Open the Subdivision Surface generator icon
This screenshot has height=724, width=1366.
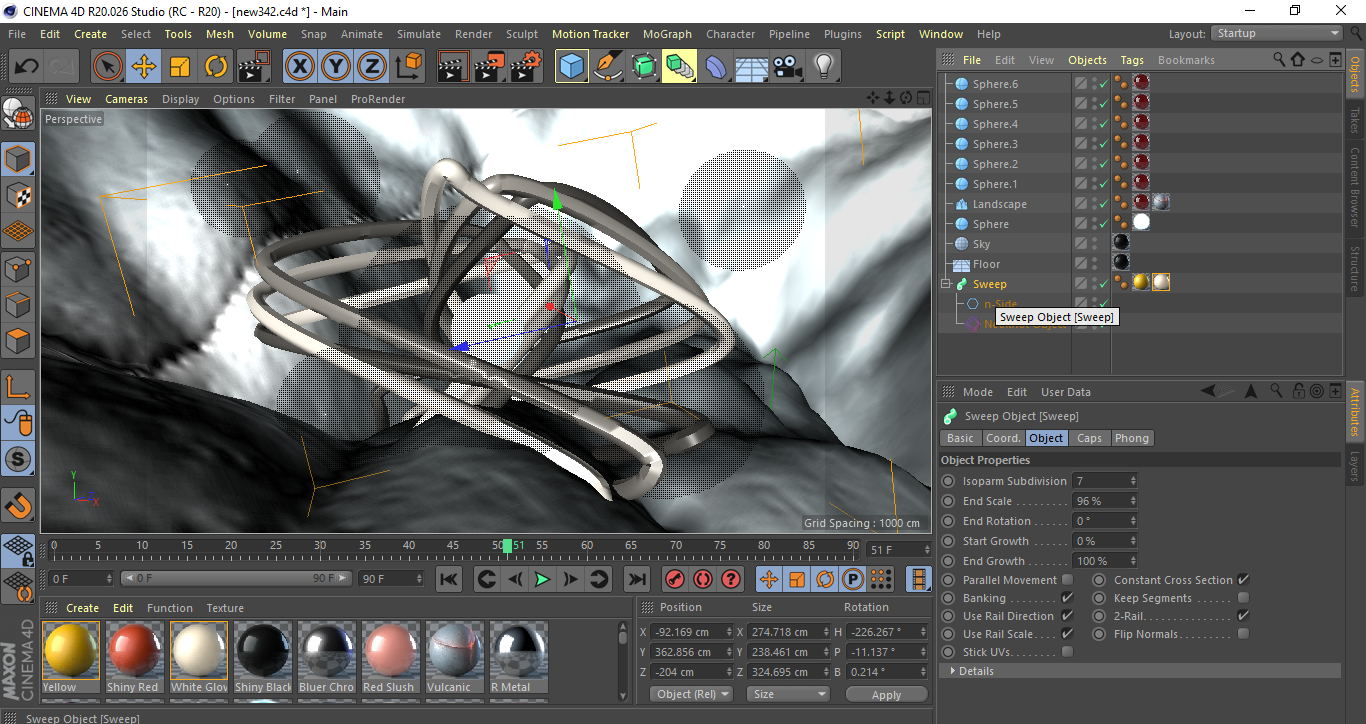coord(644,67)
